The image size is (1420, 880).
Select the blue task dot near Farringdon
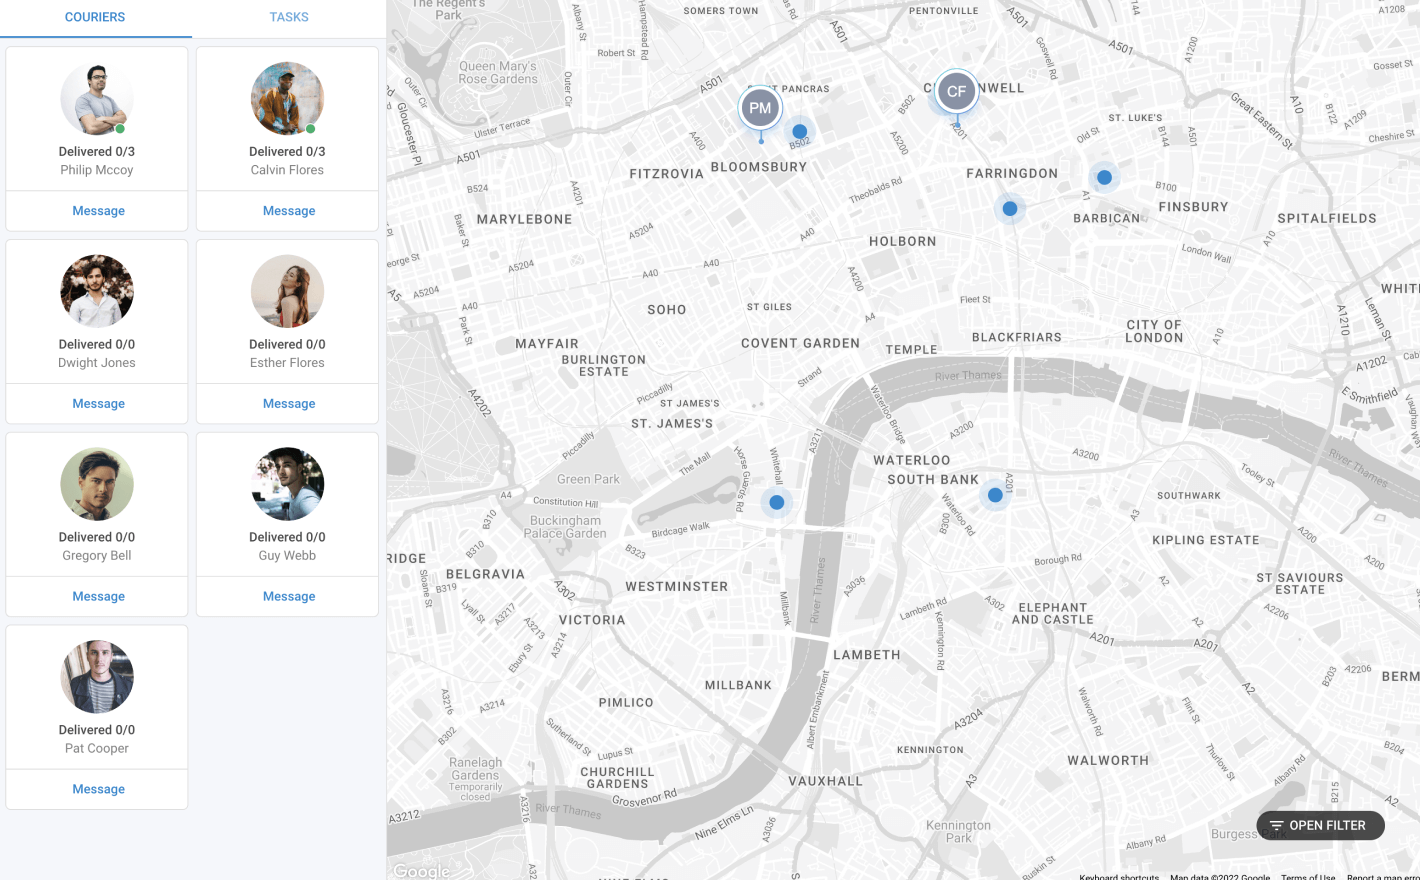click(1010, 209)
